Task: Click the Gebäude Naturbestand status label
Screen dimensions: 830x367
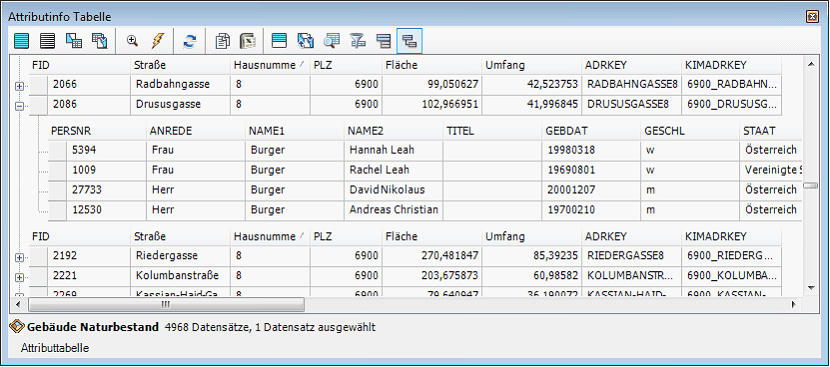Action: [x=93, y=327]
